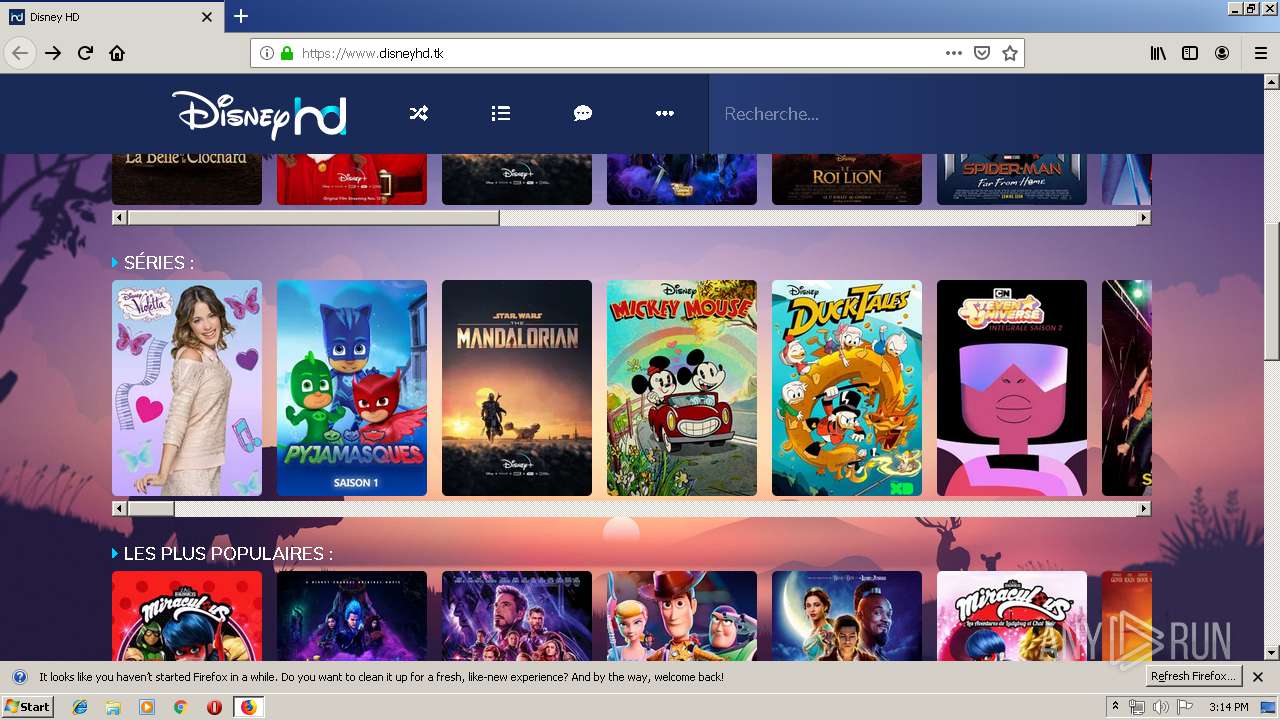This screenshot has width=1280, height=720.
Task: Click the Séries horizontal scrollbar left arrow
Action: (x=119, y=509)
